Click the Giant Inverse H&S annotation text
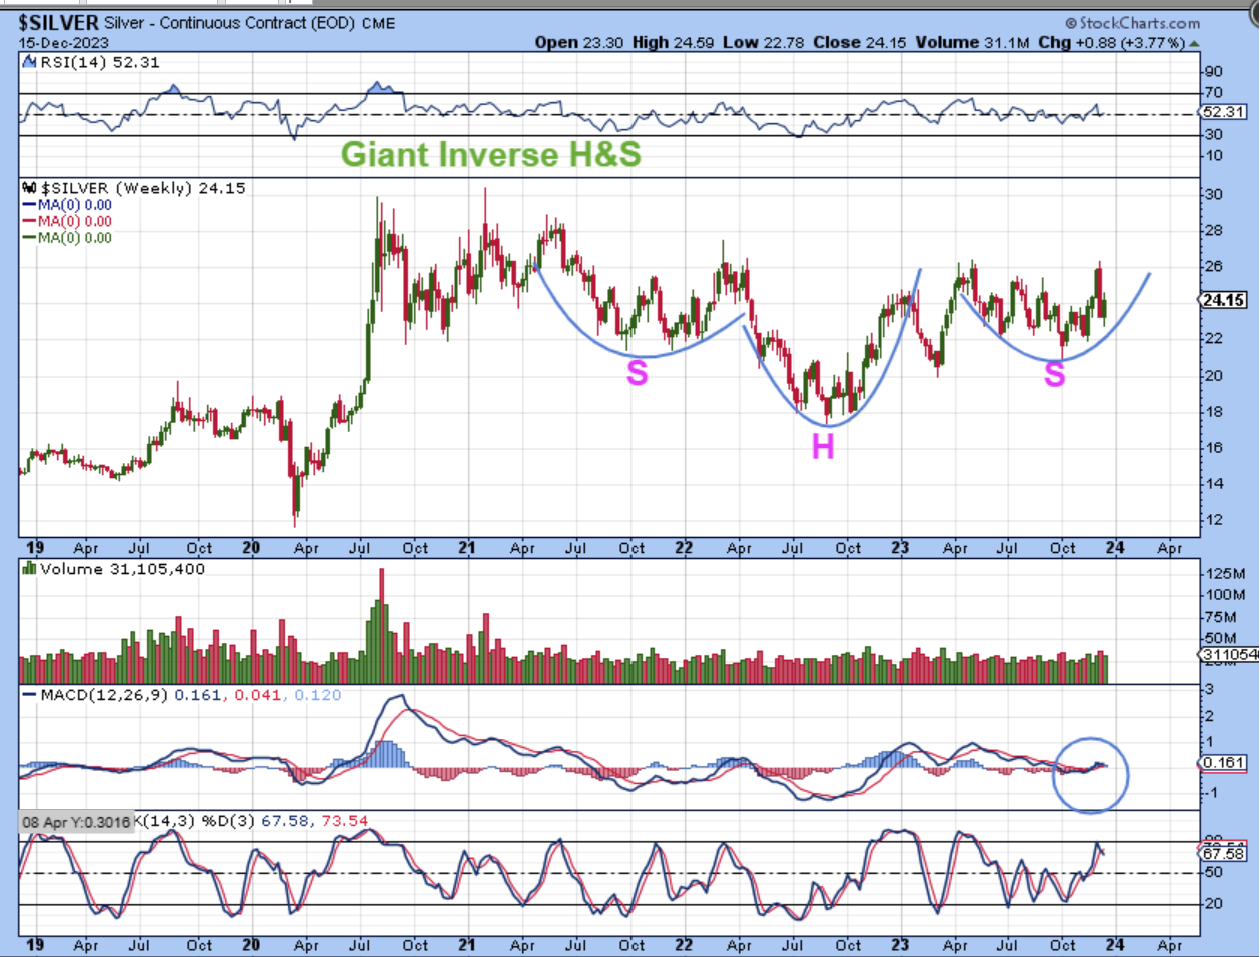This screenshot has height=957, width=1260. point(491,154)
